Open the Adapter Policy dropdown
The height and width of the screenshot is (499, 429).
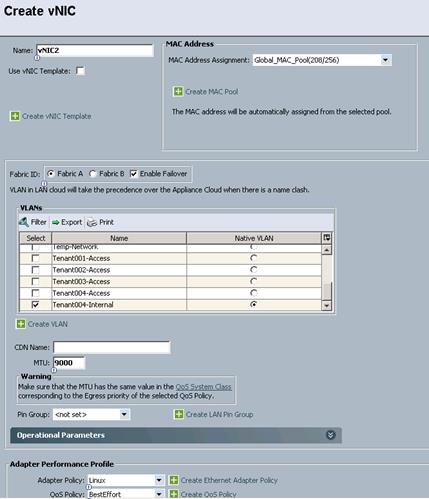pyautogui.click(x=159, y=480)
